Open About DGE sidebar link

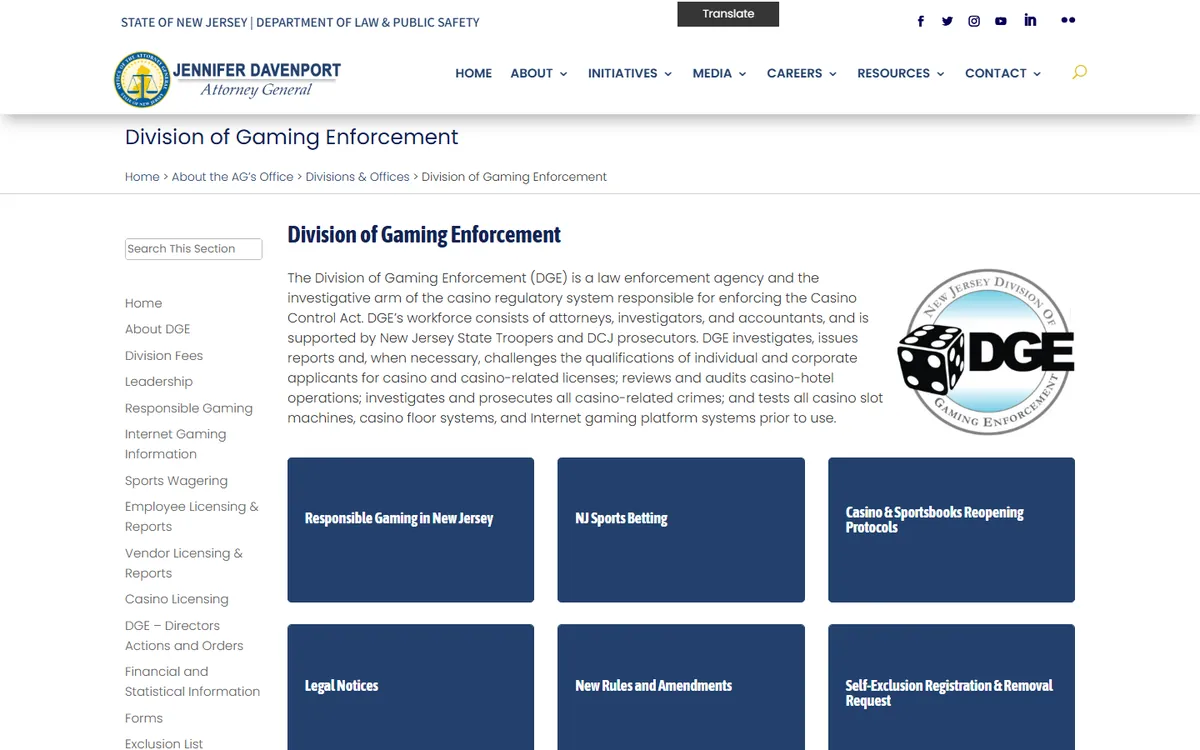[x=157, y=329]
